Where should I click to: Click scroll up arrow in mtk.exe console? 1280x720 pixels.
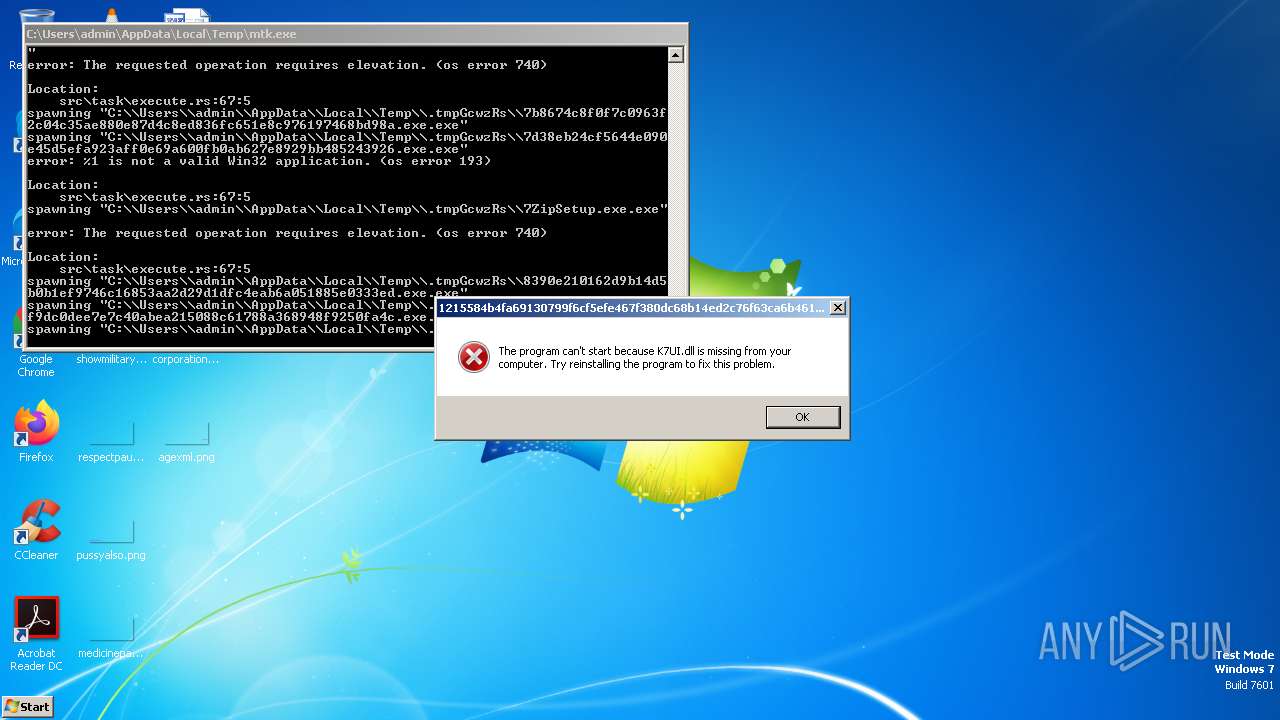pos(675,55)
